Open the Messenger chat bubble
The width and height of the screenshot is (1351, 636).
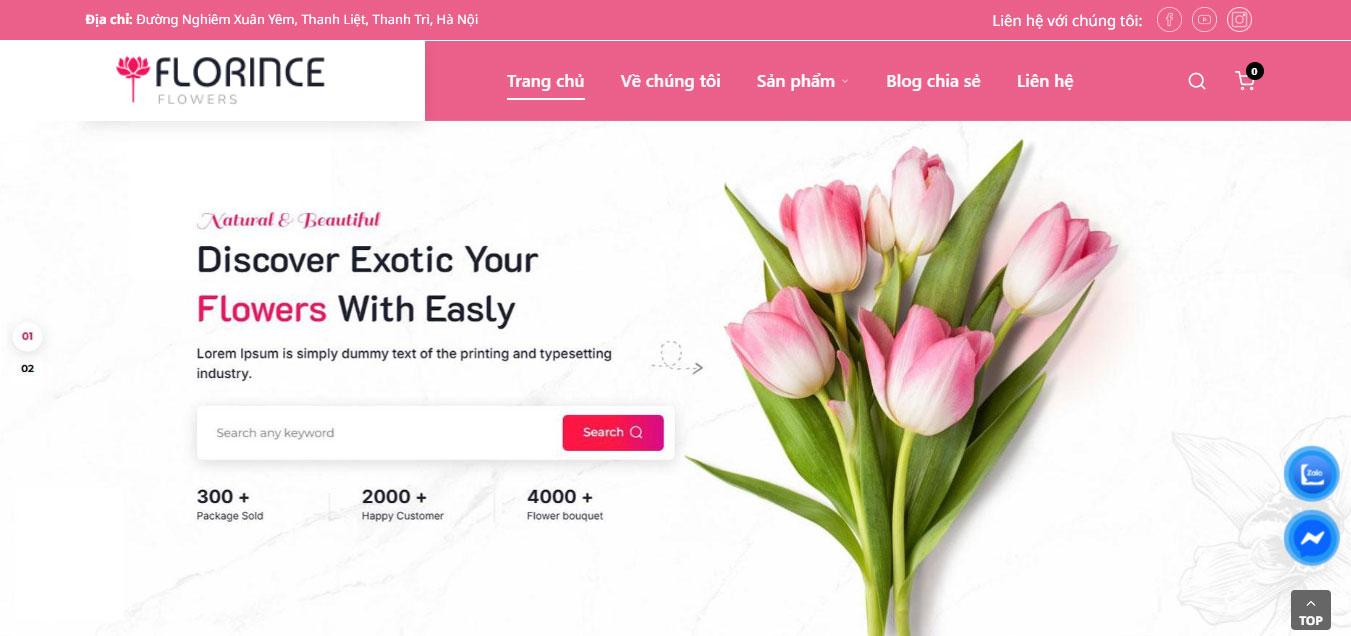(x=1311, y=538)
